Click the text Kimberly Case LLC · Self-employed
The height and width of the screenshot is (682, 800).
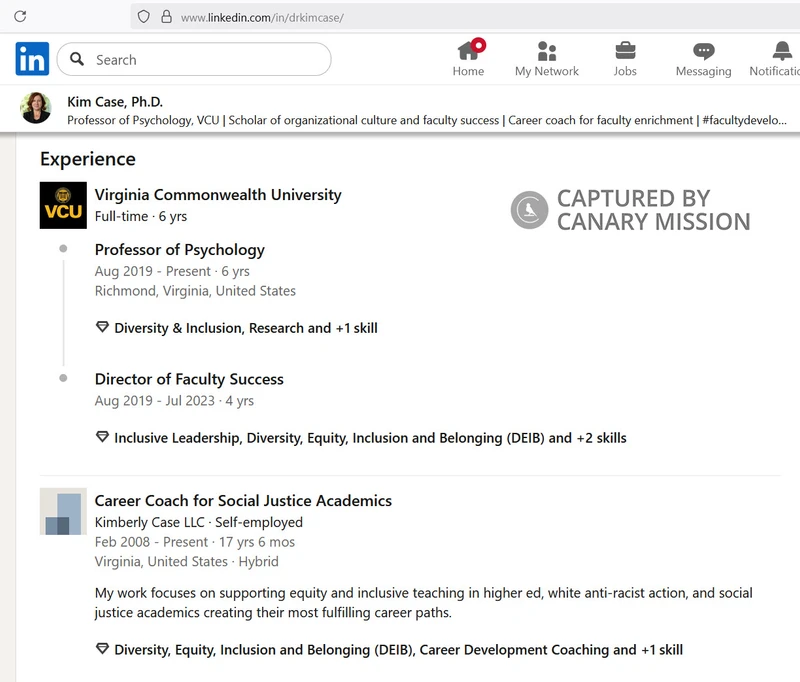click(198, 522)
